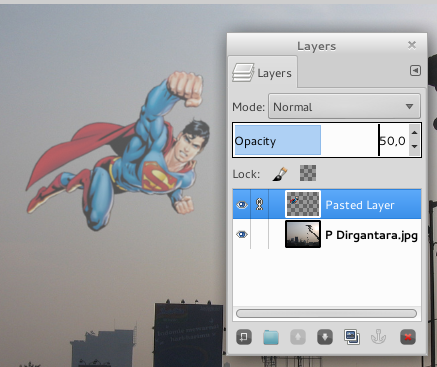Toggle the lock pixels paintbrush icon
Image resolution: width=437 pixels, height=367 pixels.
280,174
